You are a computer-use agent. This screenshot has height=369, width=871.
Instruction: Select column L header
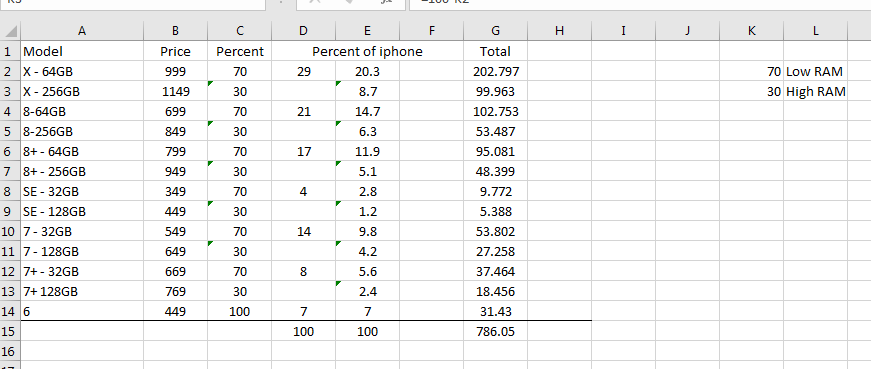point(815,31)
